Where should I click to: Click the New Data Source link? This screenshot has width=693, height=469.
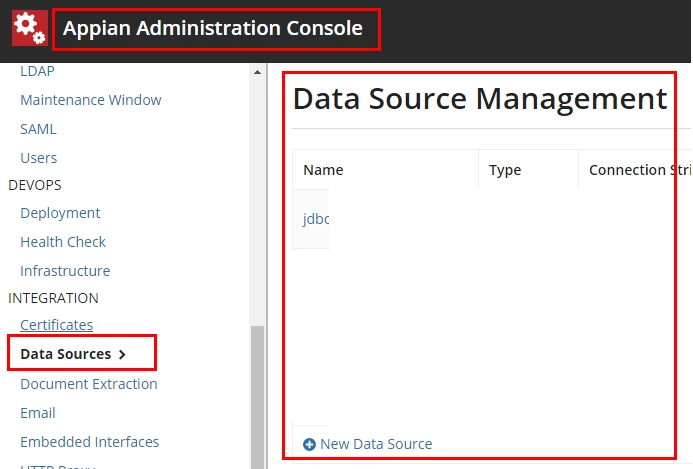tap(376, 444)
